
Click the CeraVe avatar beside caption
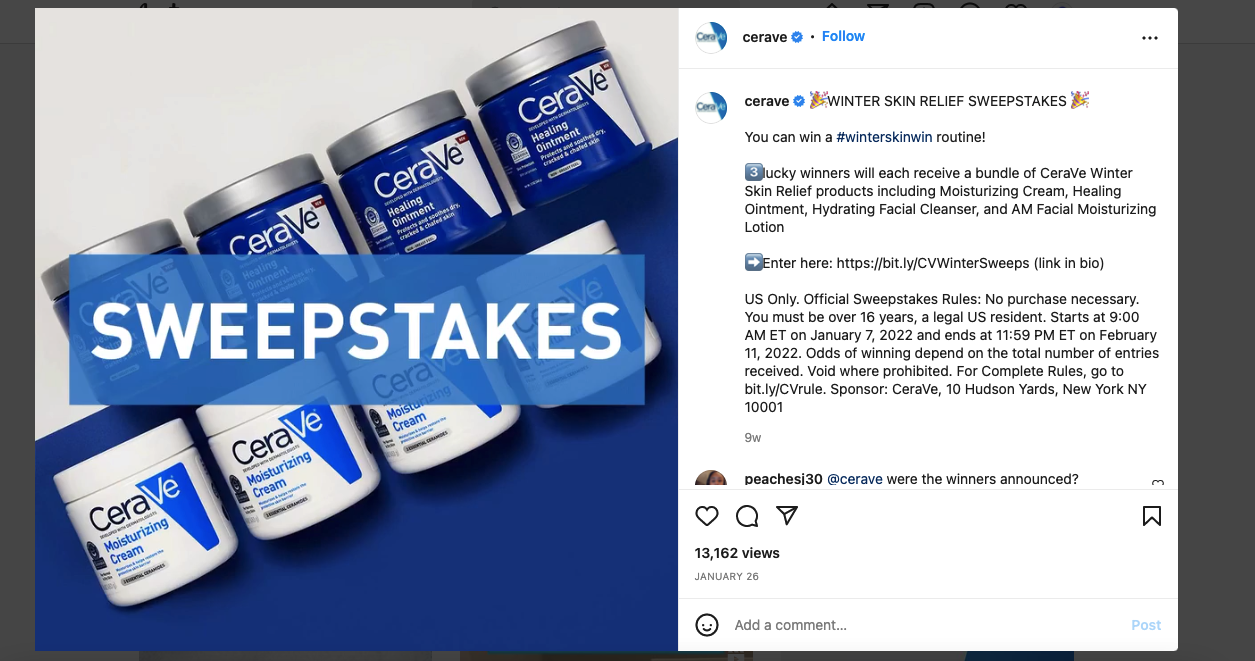[x=711, y=106]
